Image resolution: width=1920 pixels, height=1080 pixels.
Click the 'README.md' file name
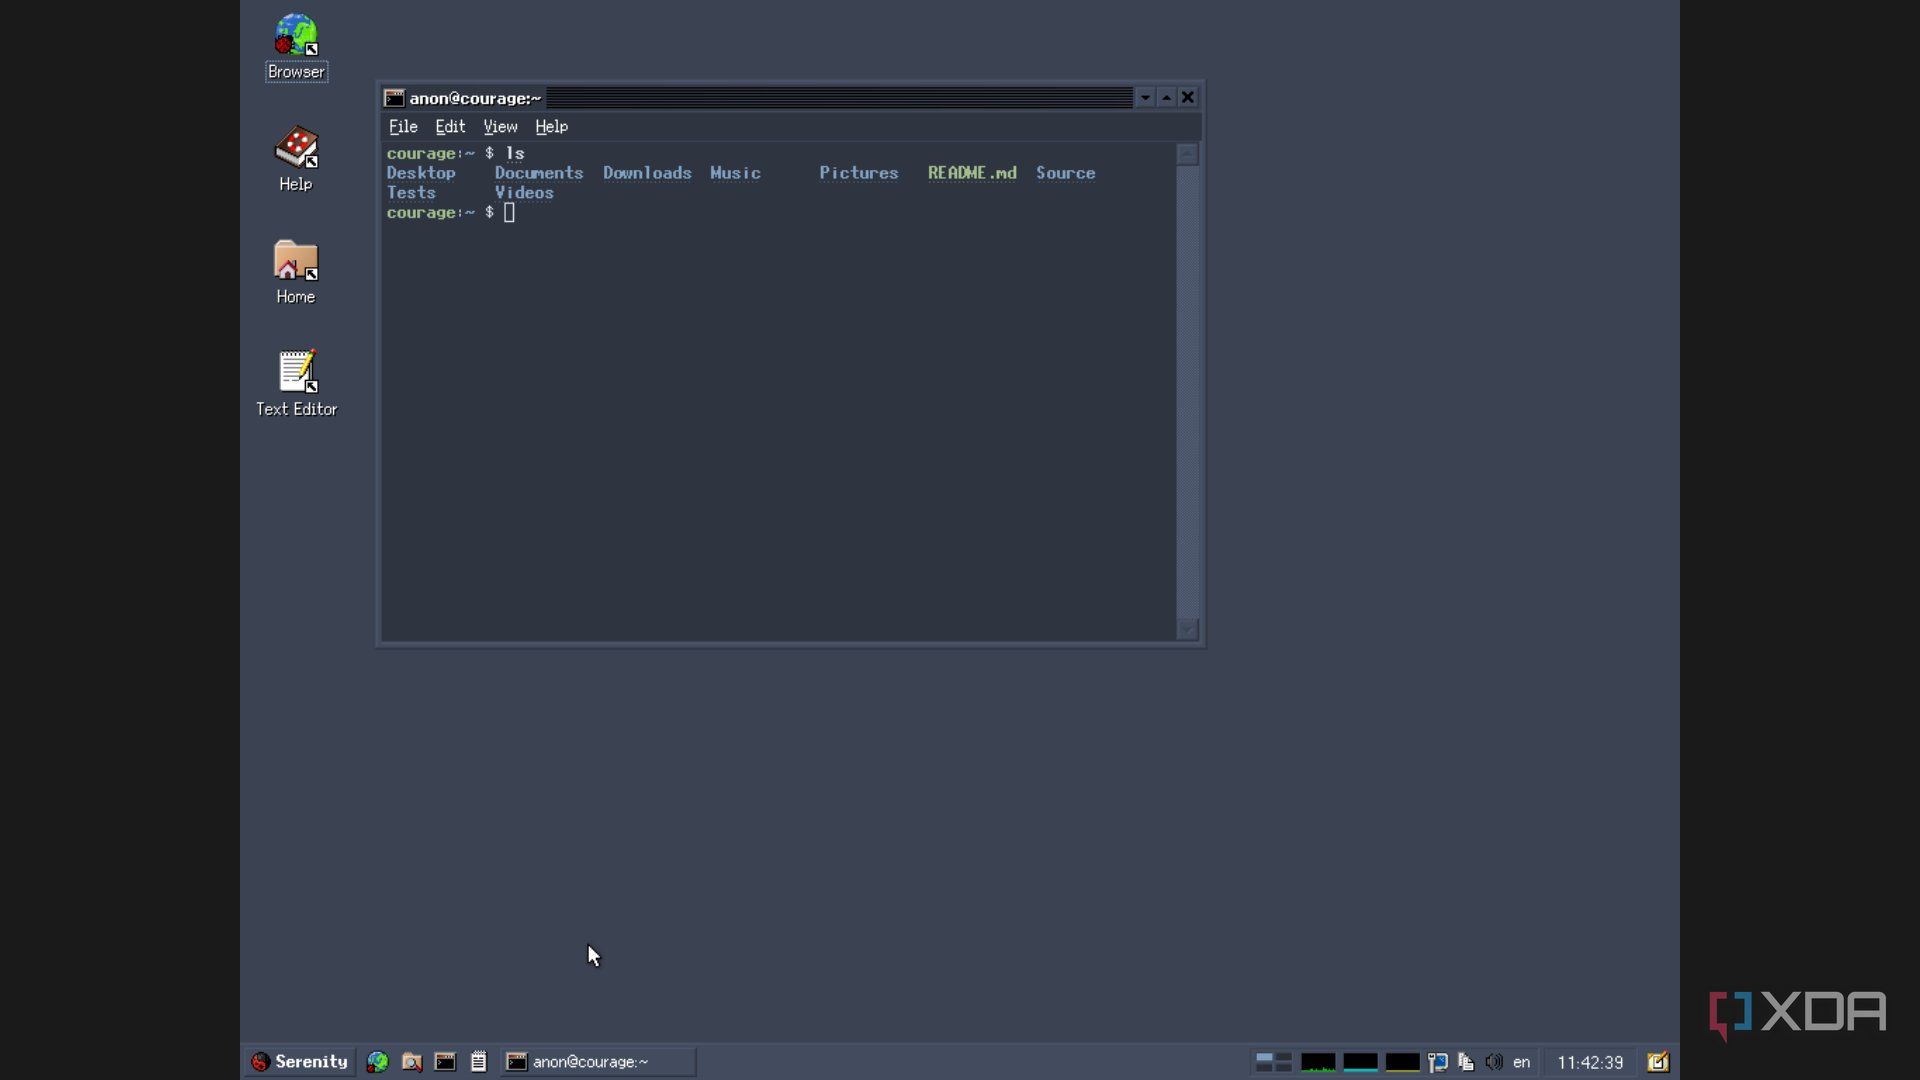pyautogui.click(x=972, y=173)
